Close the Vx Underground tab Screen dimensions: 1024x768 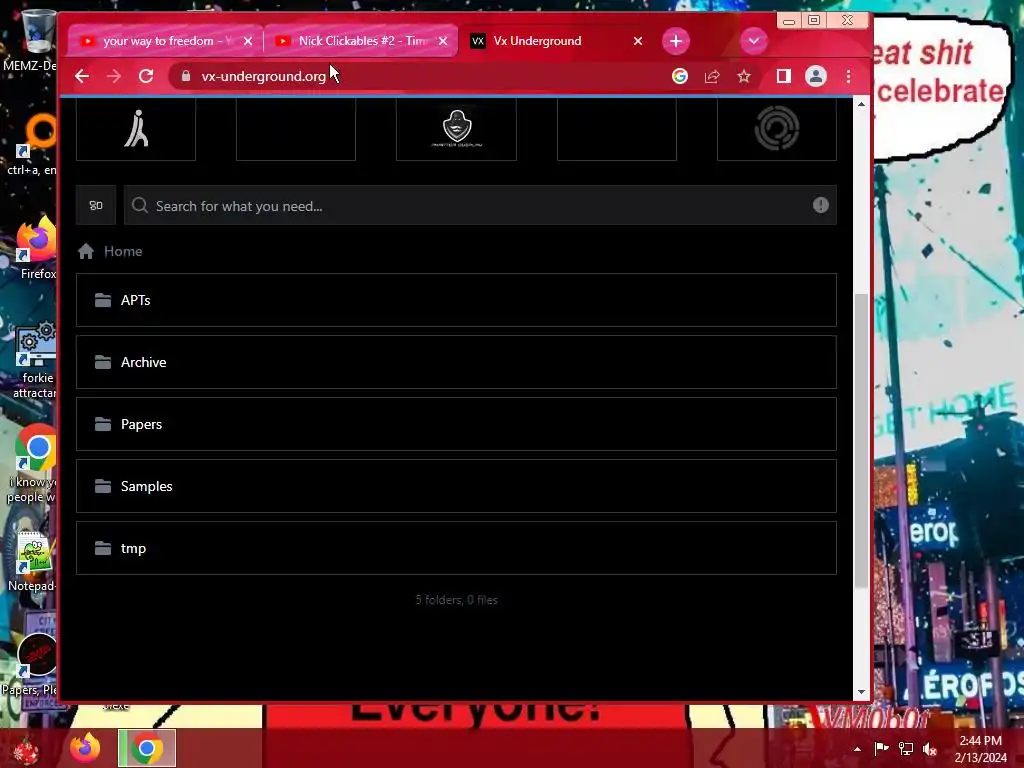point(638,41)
